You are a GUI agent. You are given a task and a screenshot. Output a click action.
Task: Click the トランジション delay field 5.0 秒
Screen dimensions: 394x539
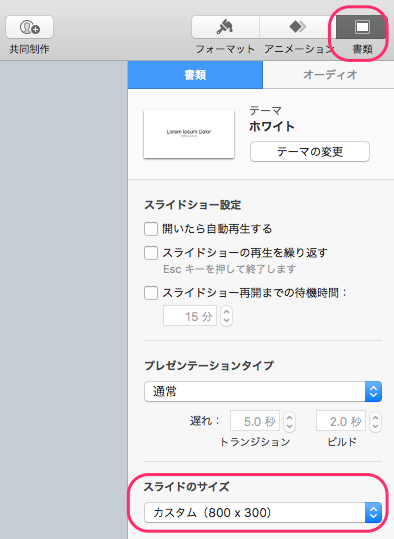(255, 421)
